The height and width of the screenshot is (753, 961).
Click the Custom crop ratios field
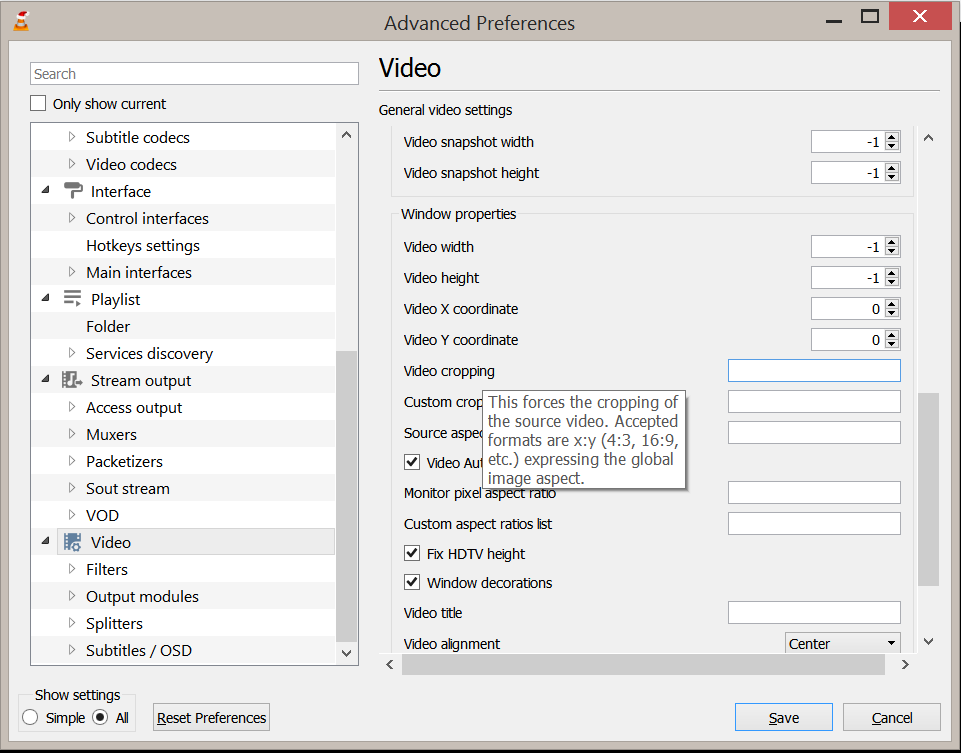(x=814, y=402)
